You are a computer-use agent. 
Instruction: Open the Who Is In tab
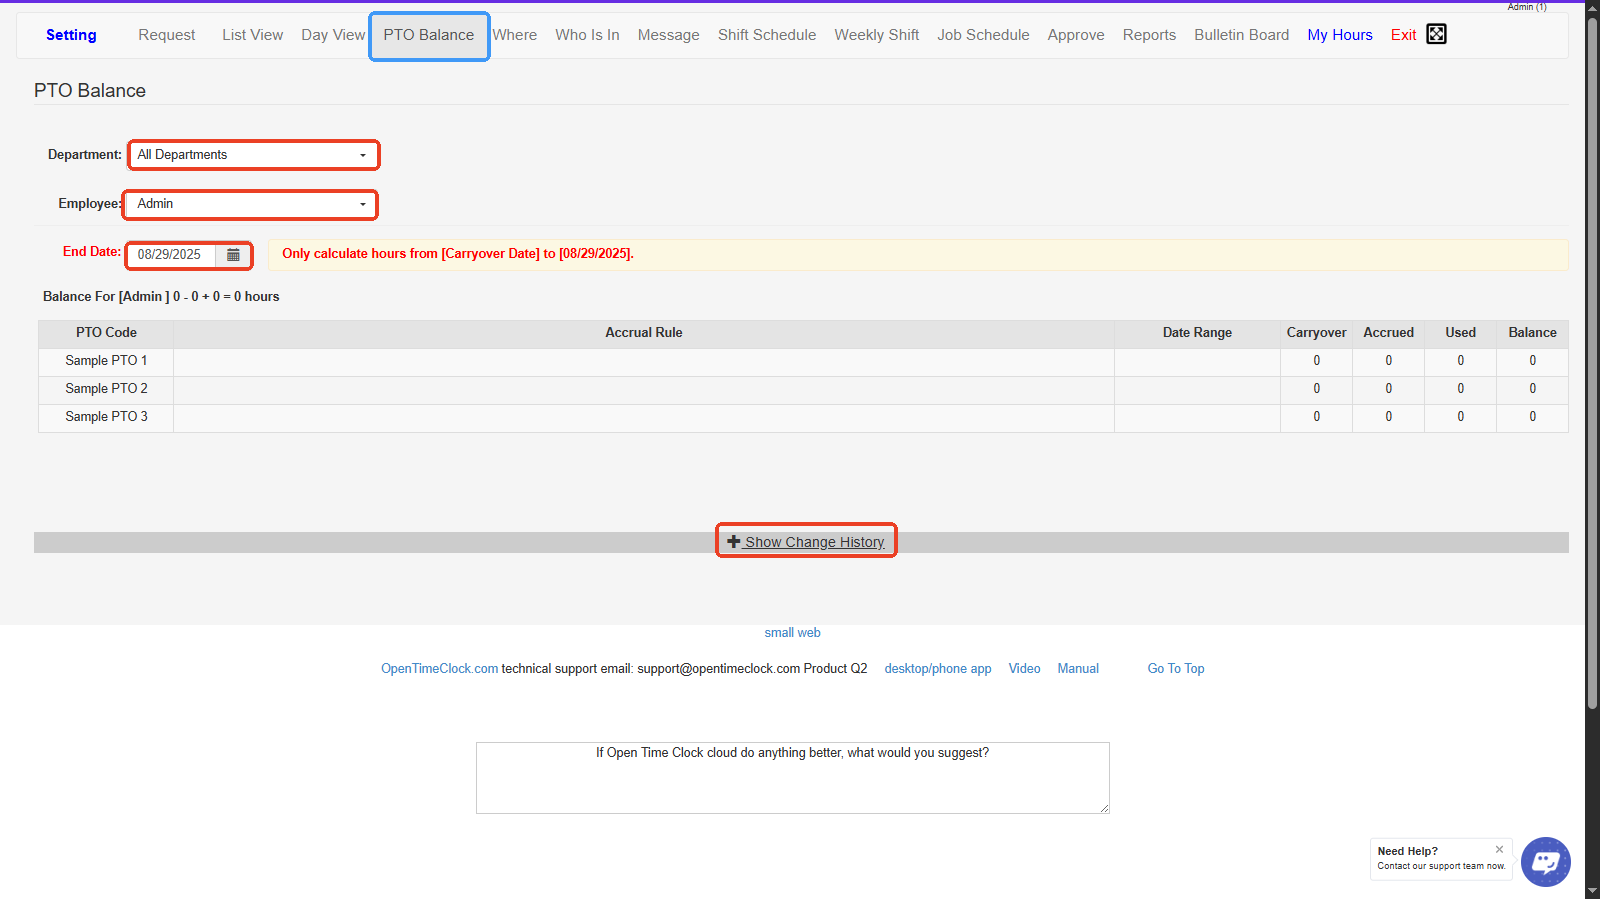point(587,35)
